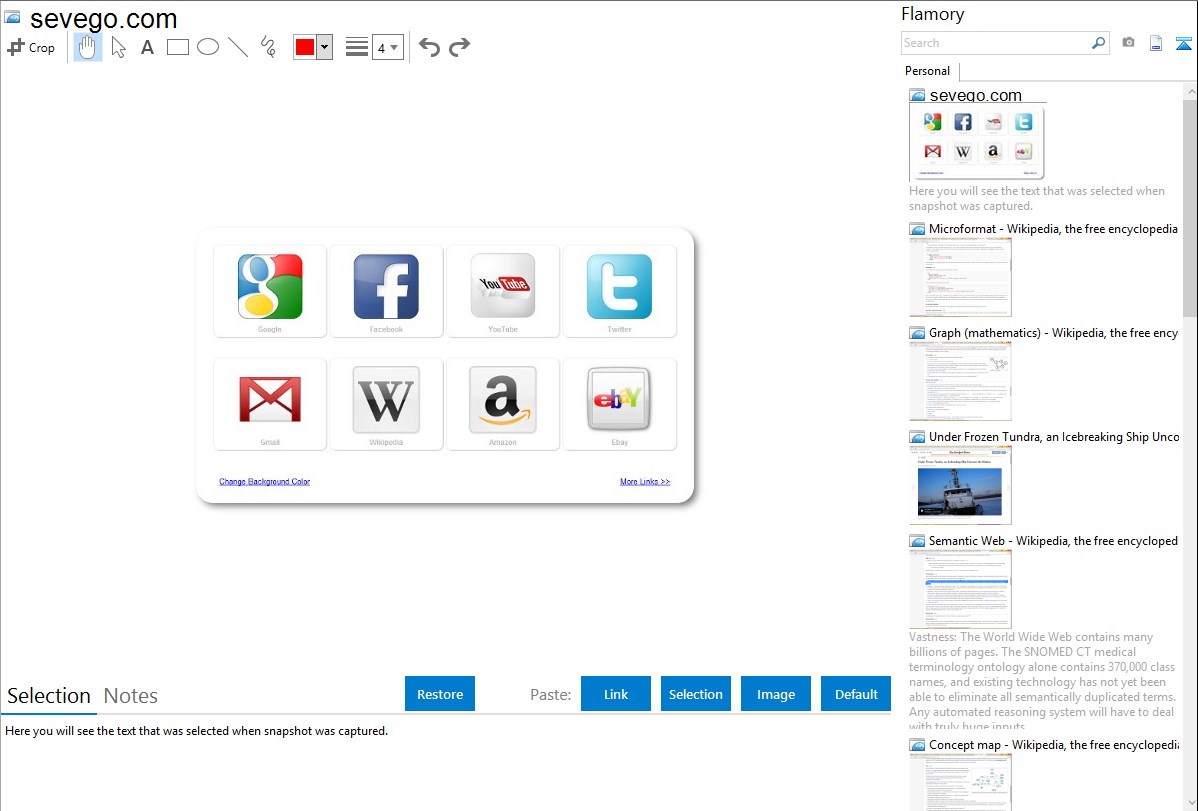The image size is (1198, 811).
Task: Open the Microformat Wikipedia snapshot thumbnail
Action: [x=960, y=277]
